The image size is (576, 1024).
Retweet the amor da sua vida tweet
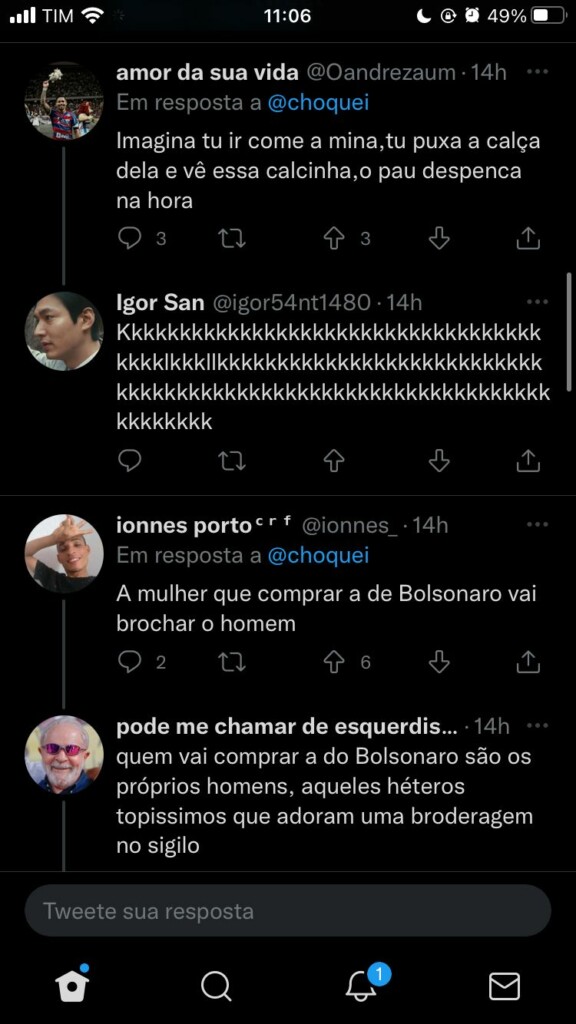click(231, 239)
